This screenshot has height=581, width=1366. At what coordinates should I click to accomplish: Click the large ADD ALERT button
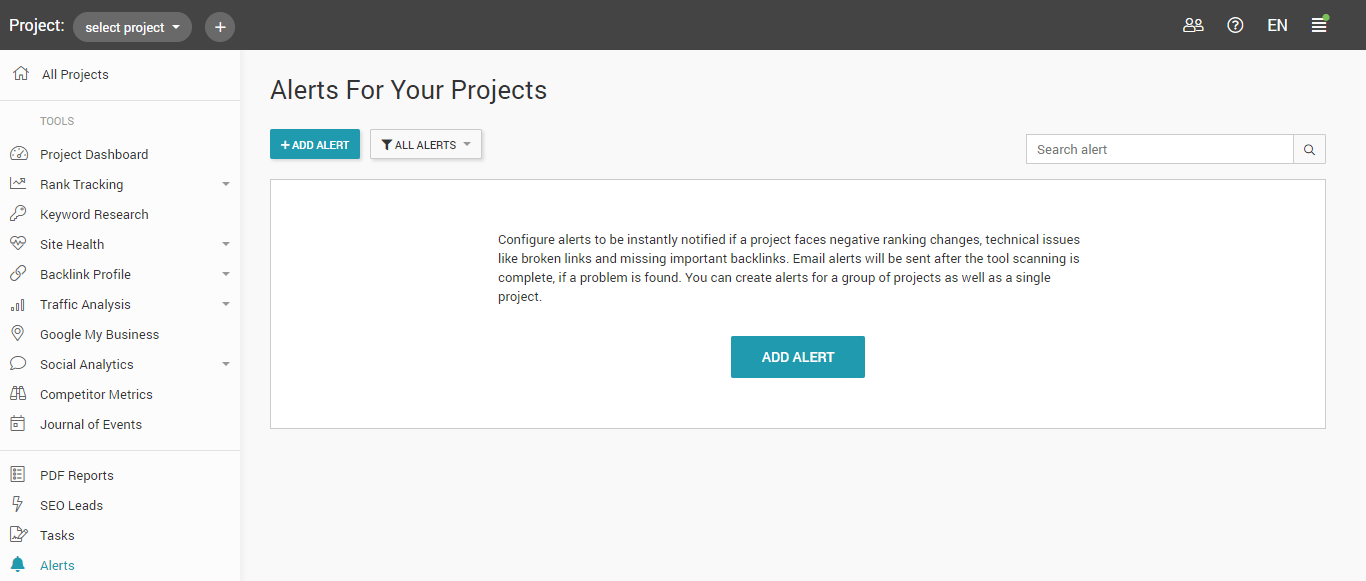pos(798,357)
